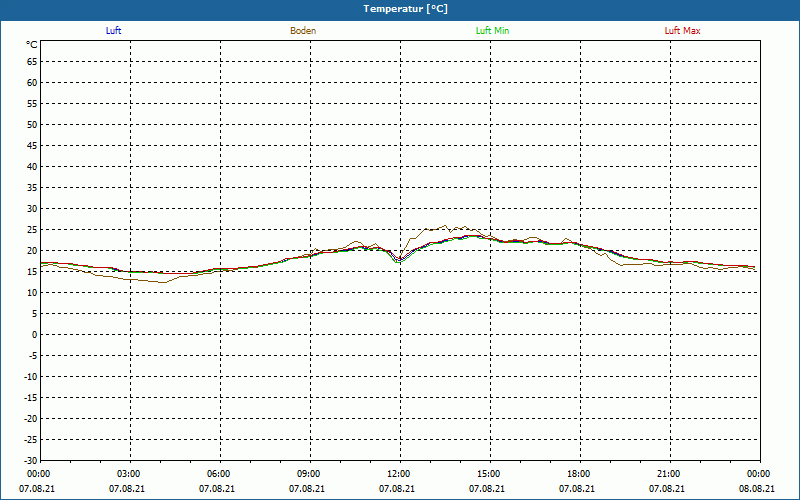Viewport: 800px width, 500px height.
Task: Click the 10 value on the y-axis
Action: [x=32, y=293]
